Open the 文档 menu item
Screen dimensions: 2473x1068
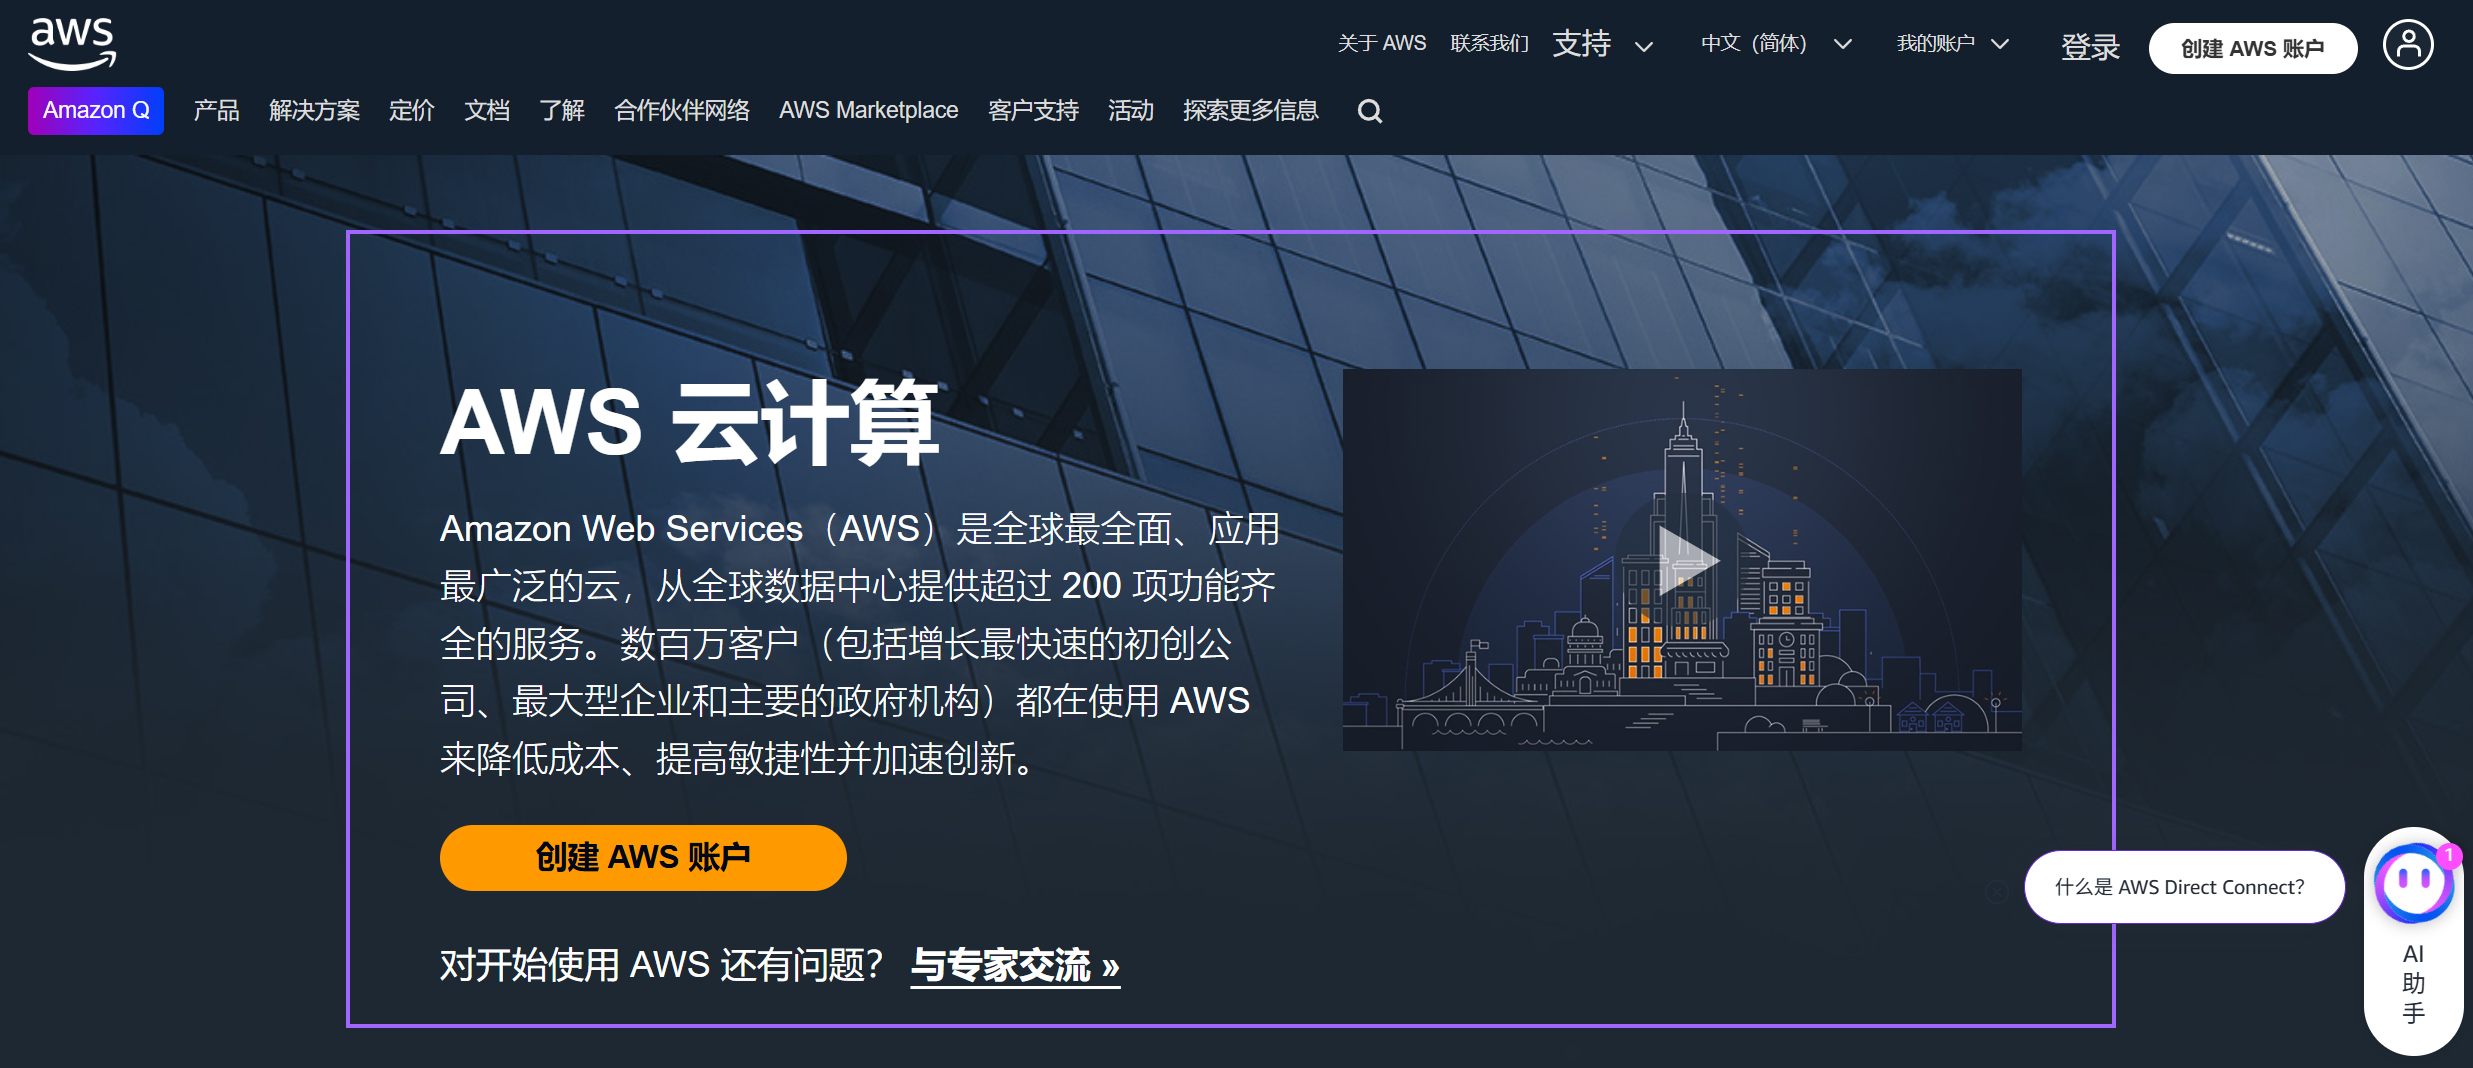(x=487, y=110)
